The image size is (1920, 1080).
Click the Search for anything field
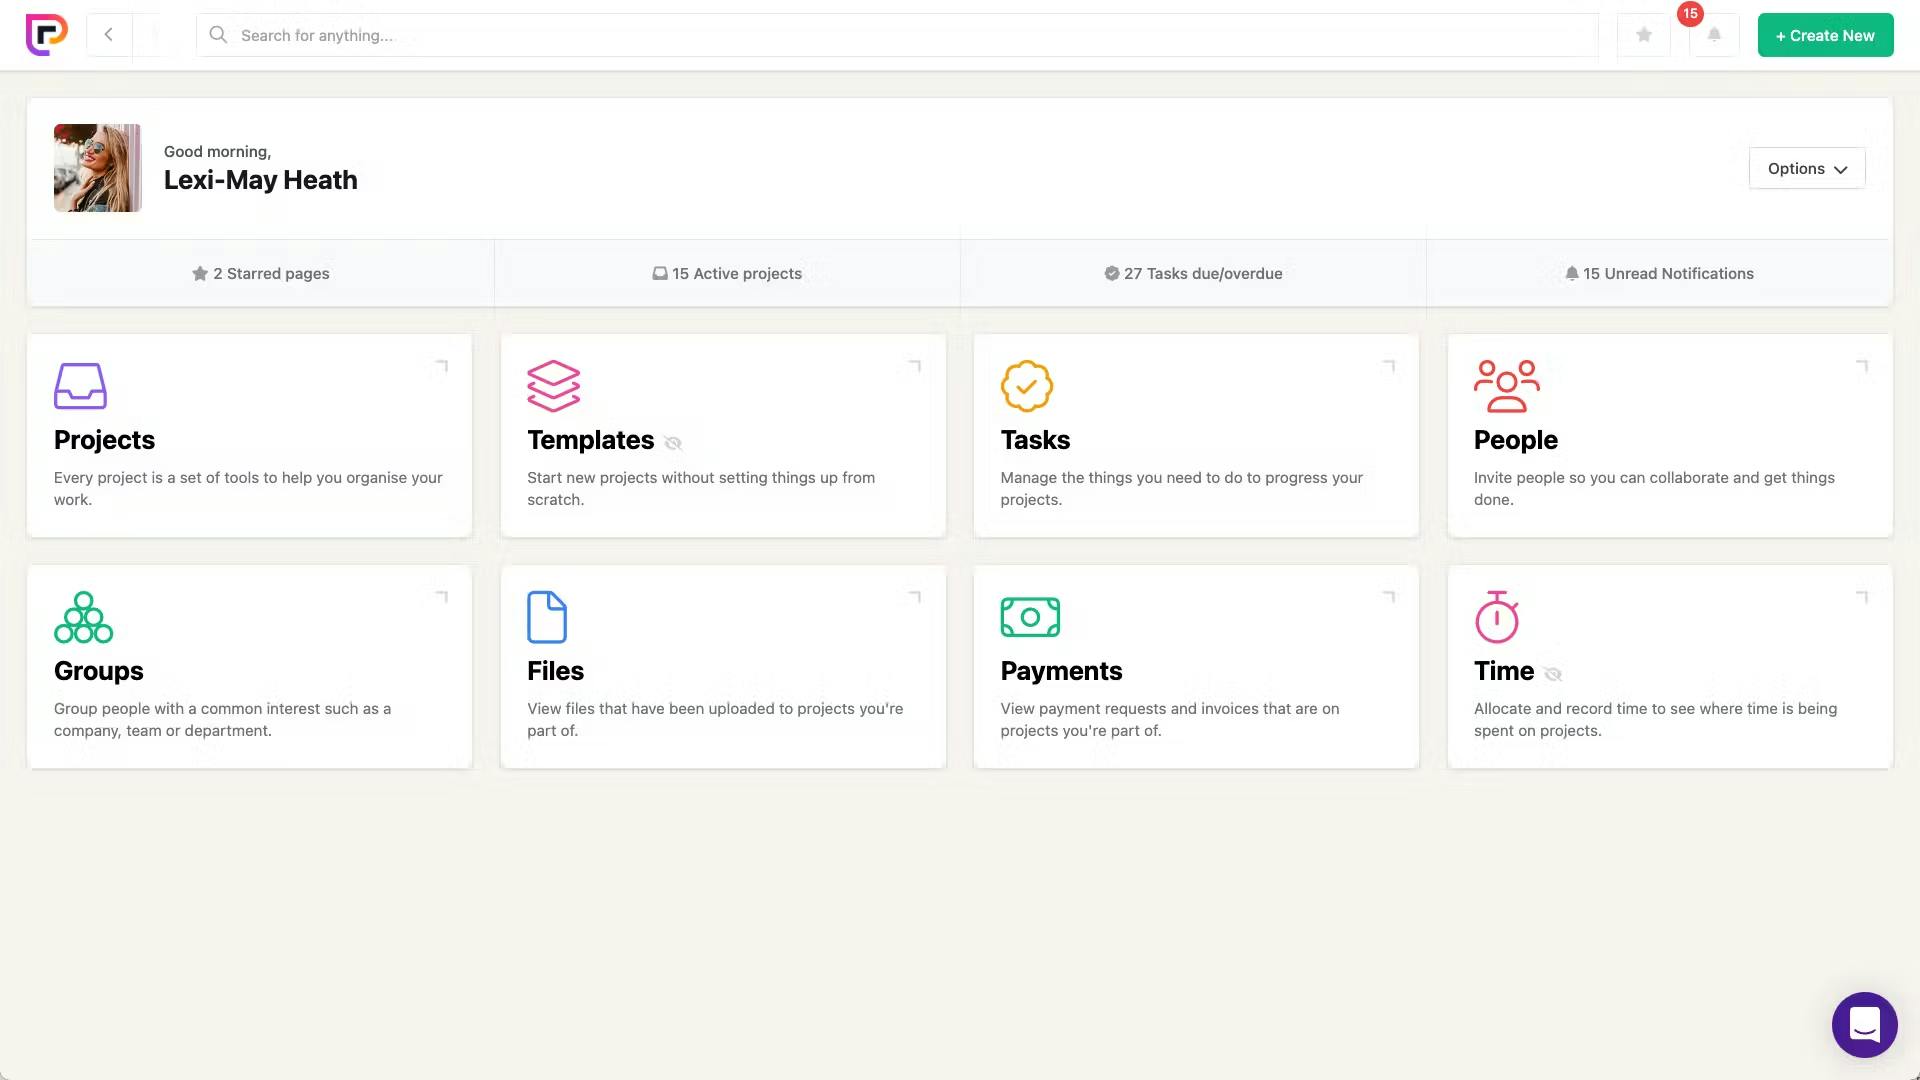[x=897, y=35]
